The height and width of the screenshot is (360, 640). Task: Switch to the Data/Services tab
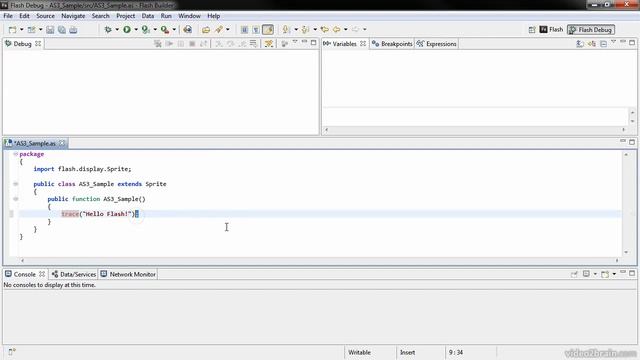click(x=74, y=274)
